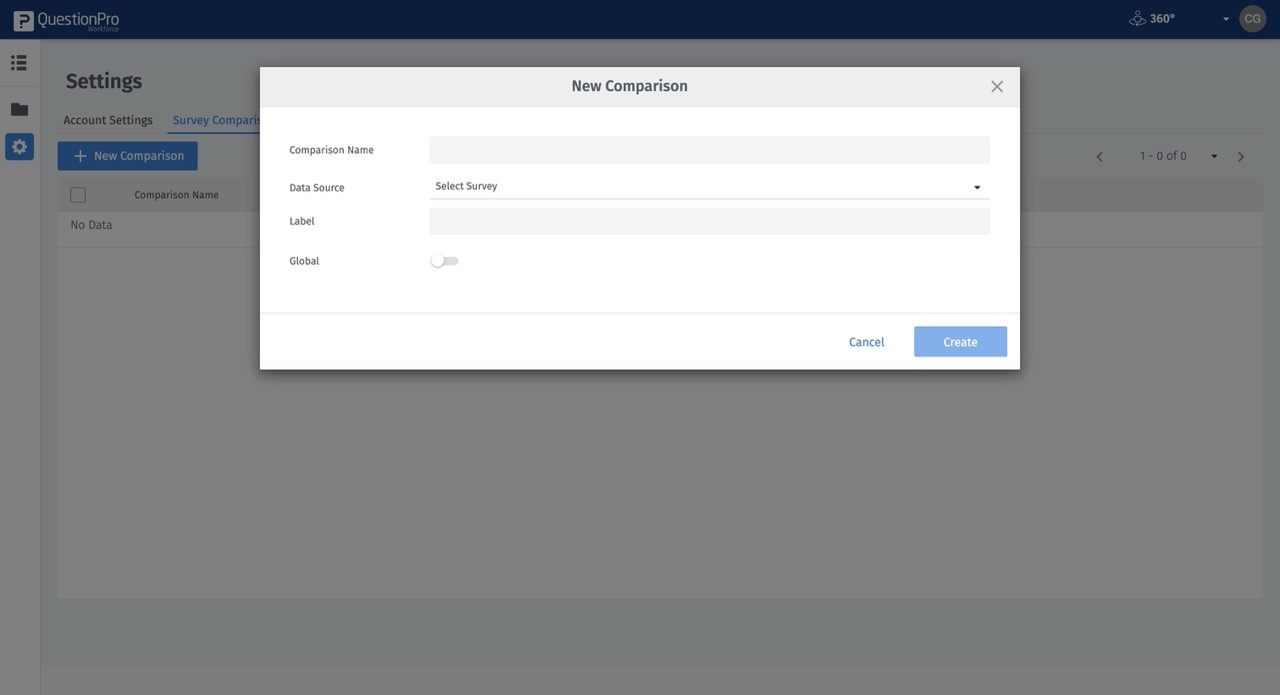This screenshot has height=695, width=1280.
Task: Check the select-all checkbox in table header
Action: coord(78,194)
